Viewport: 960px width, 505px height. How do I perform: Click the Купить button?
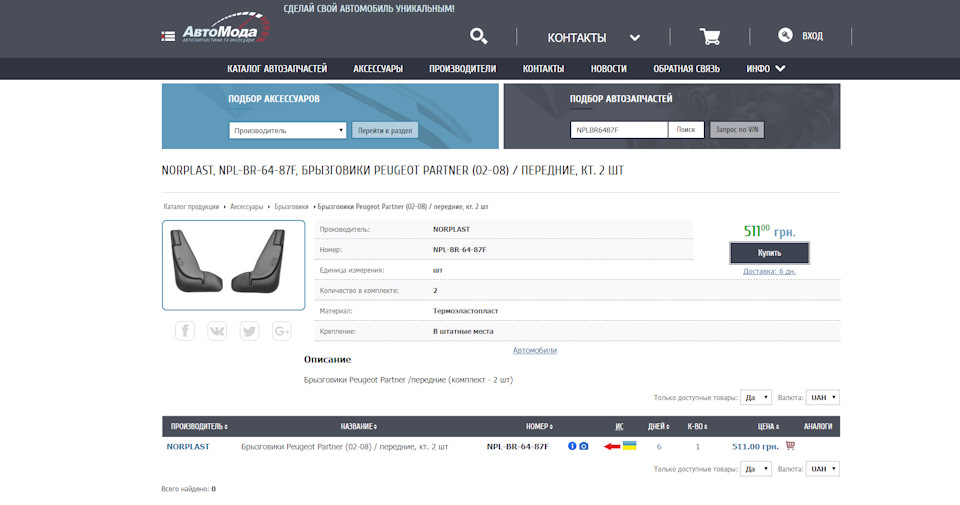coord(770,253)
